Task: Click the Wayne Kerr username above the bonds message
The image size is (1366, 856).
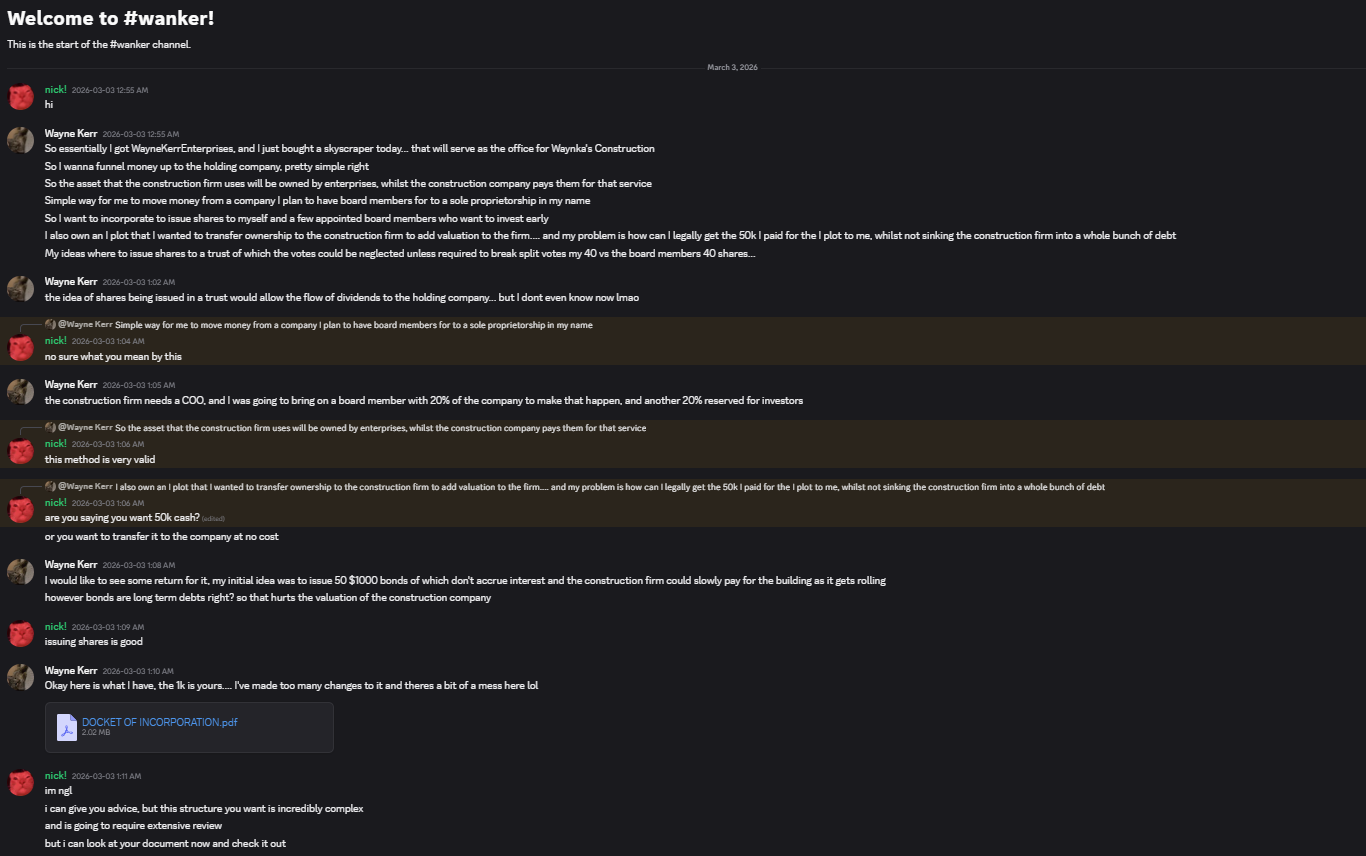Action: (71, 564)
